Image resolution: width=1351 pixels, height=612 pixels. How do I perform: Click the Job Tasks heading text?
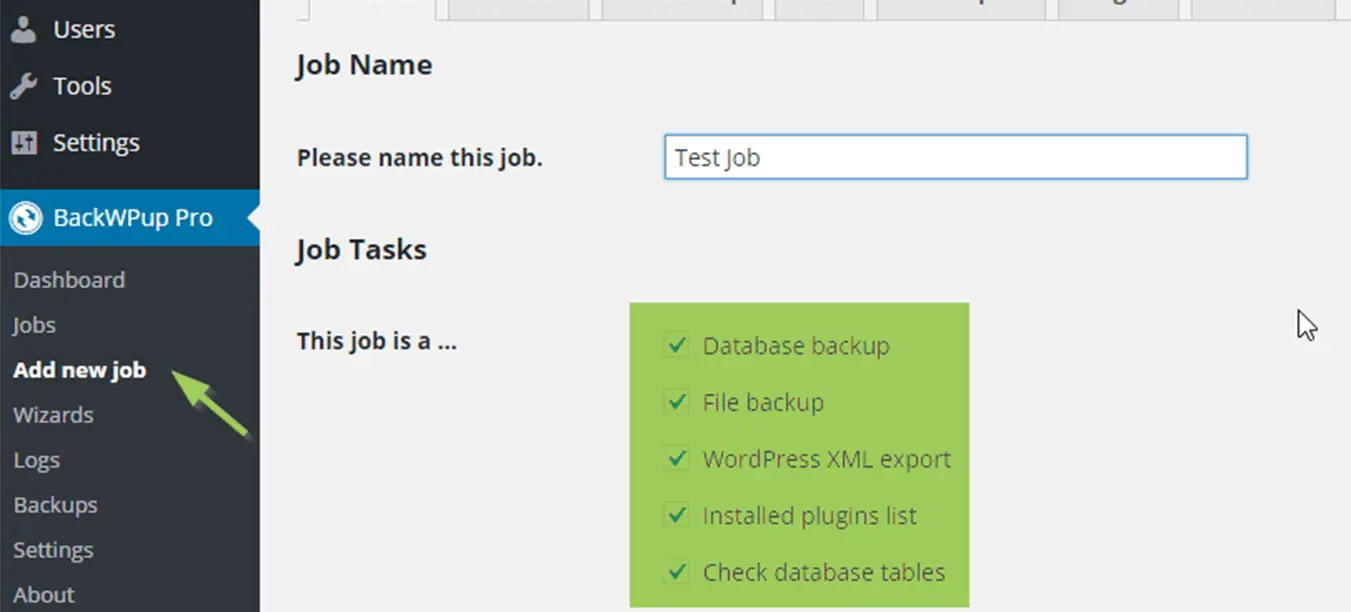click(x=361, y=249)
